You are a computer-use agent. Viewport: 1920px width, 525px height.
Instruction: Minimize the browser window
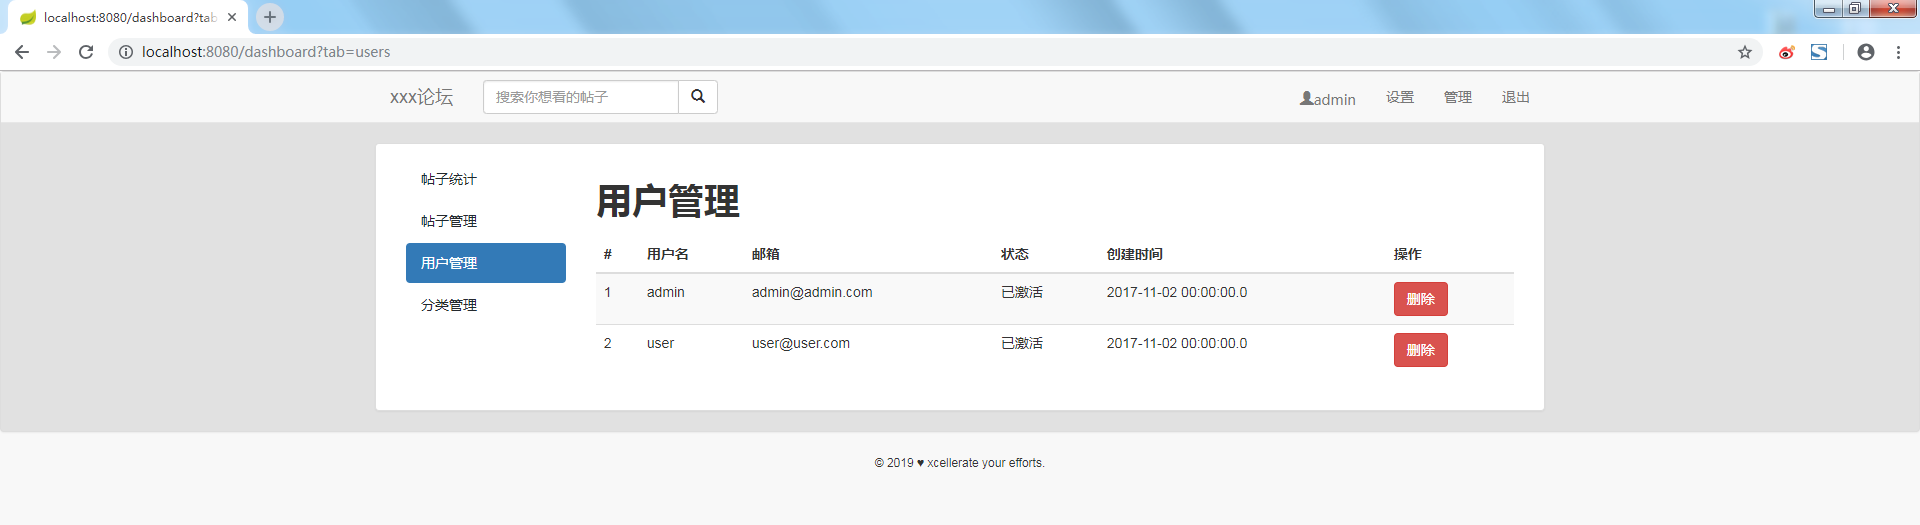point(1829,9)
